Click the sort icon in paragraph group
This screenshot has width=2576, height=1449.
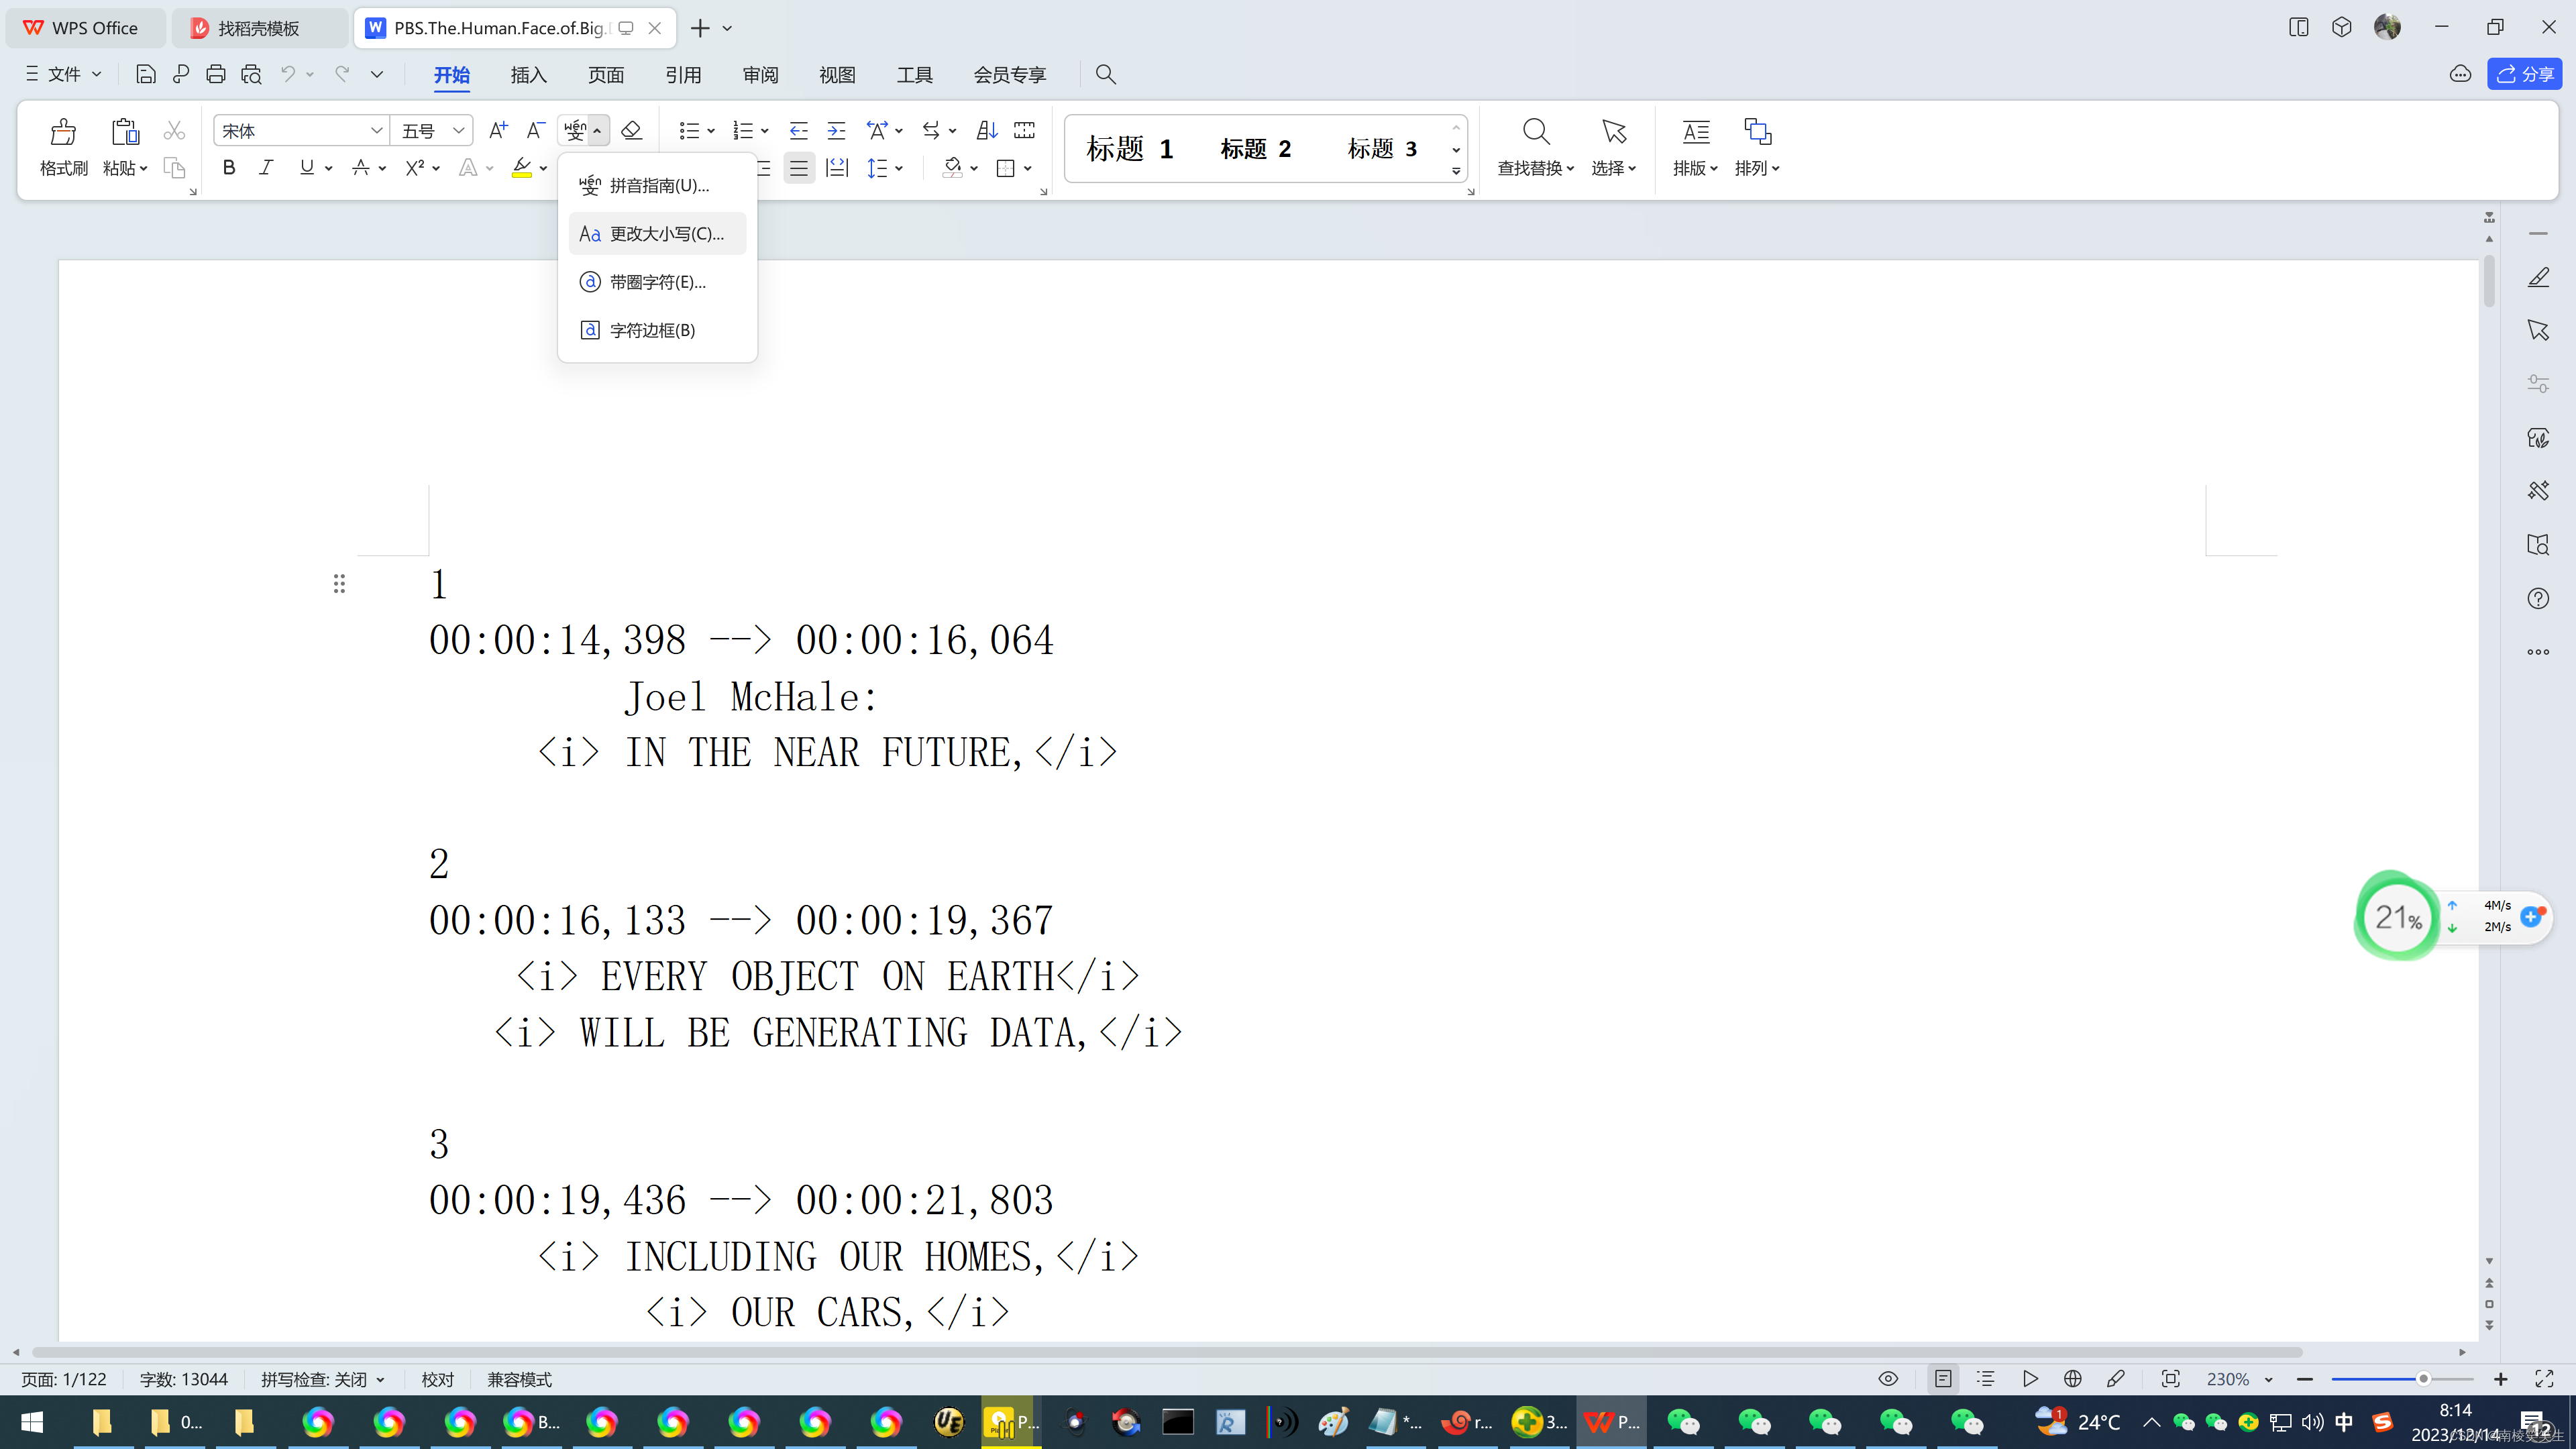[987, 130]
